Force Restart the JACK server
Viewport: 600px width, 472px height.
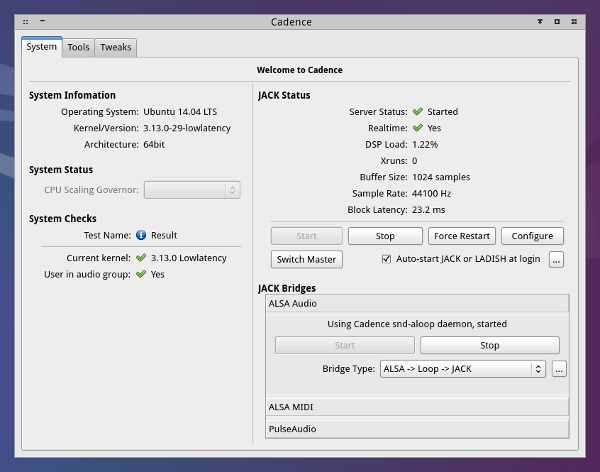click(462, 236)
